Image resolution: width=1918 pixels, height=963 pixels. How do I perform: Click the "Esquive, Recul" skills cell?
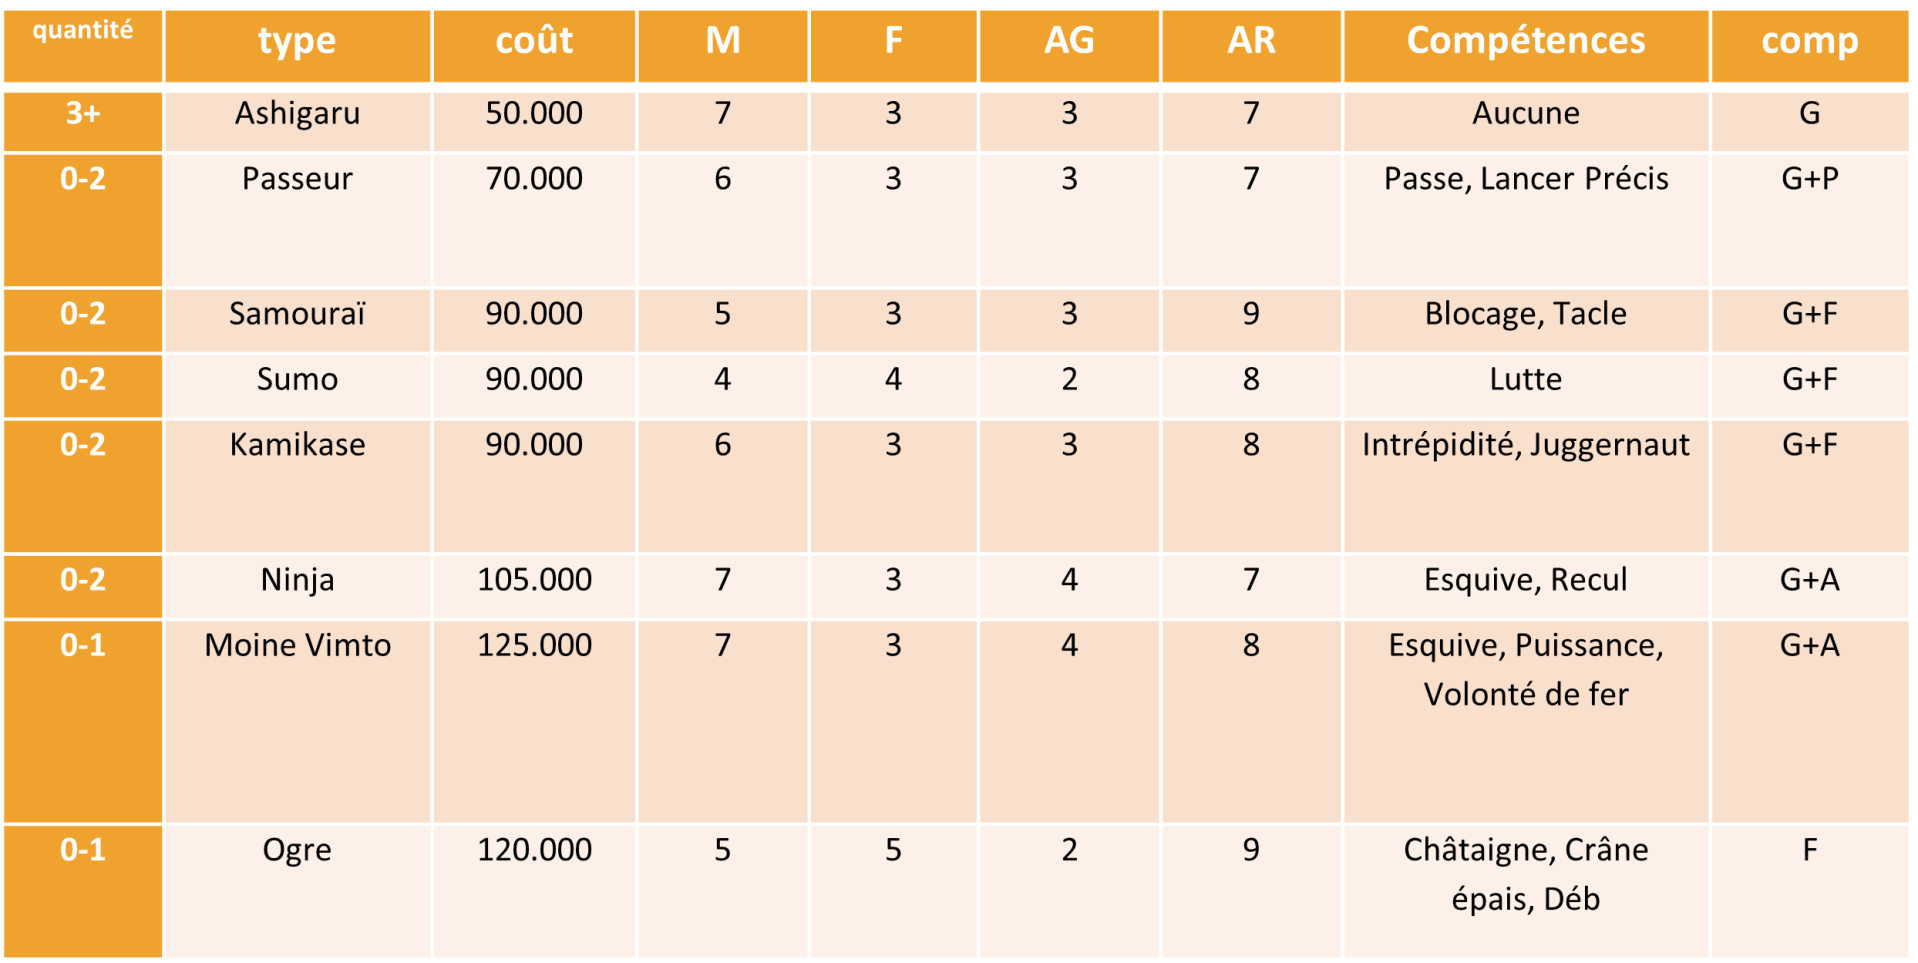tap(1525, 580)
